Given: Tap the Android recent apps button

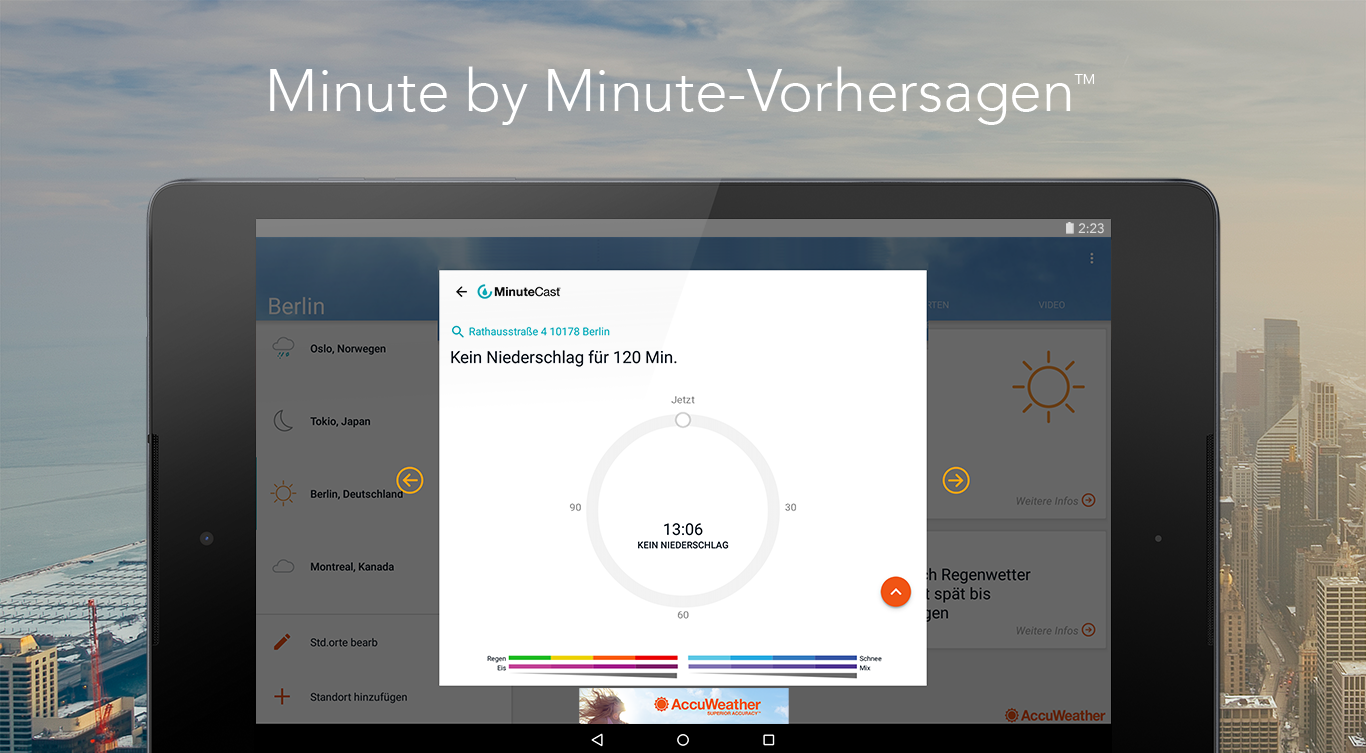Looking at the screenshot, I should point(768,740).
